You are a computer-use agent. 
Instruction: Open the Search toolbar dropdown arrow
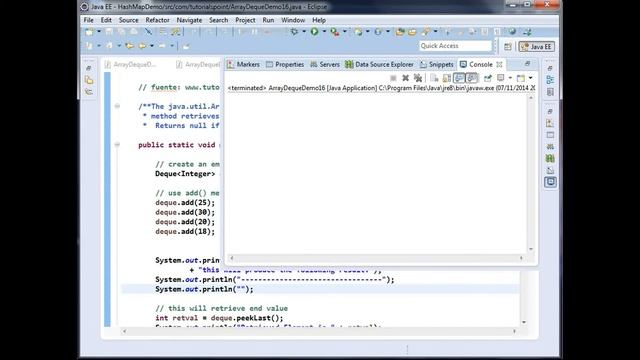click(436, 31)
